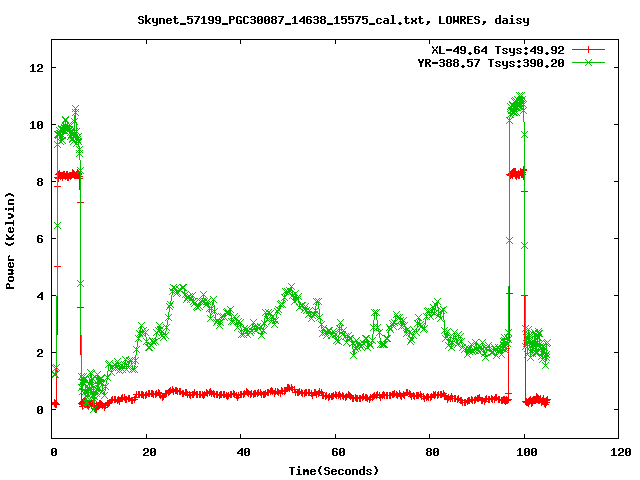Click the Power (Kelvin) y-axis label

pyautogui.click(x=10, y=240)
